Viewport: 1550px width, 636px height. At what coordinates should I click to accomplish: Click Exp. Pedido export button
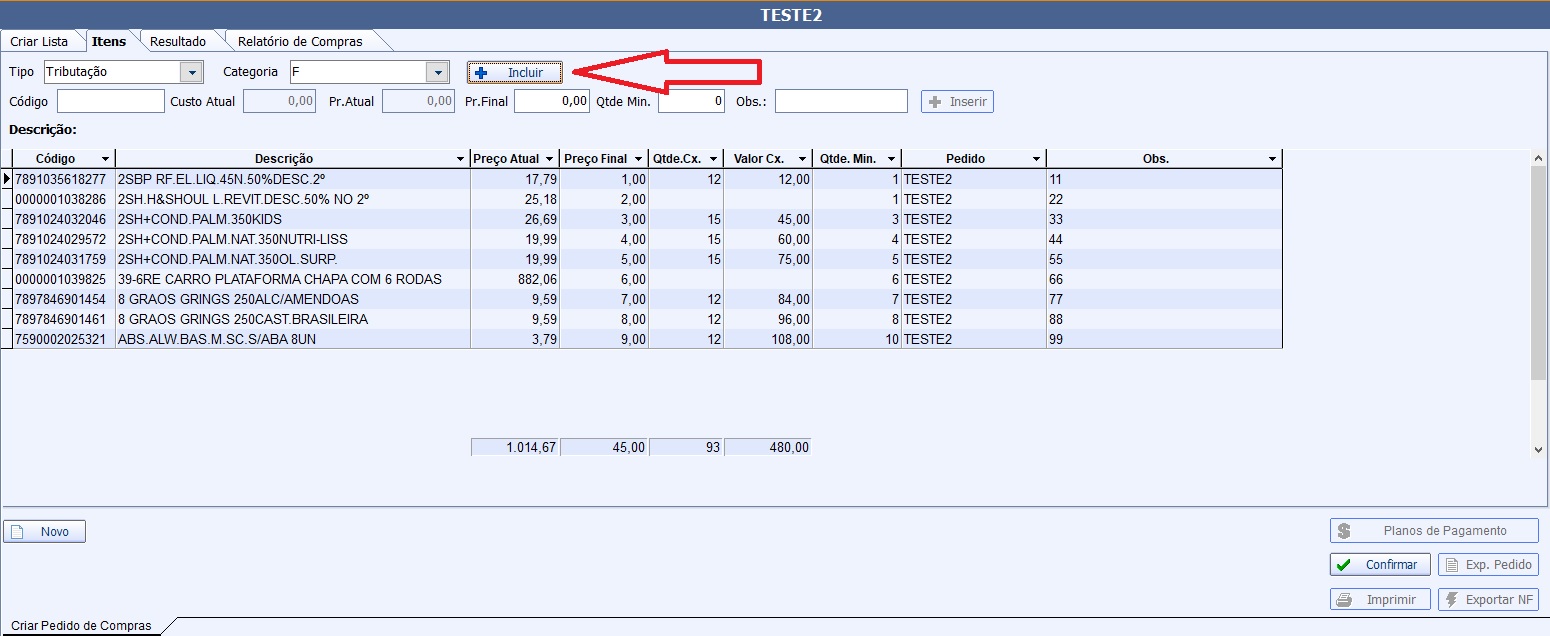[1487, 565]
